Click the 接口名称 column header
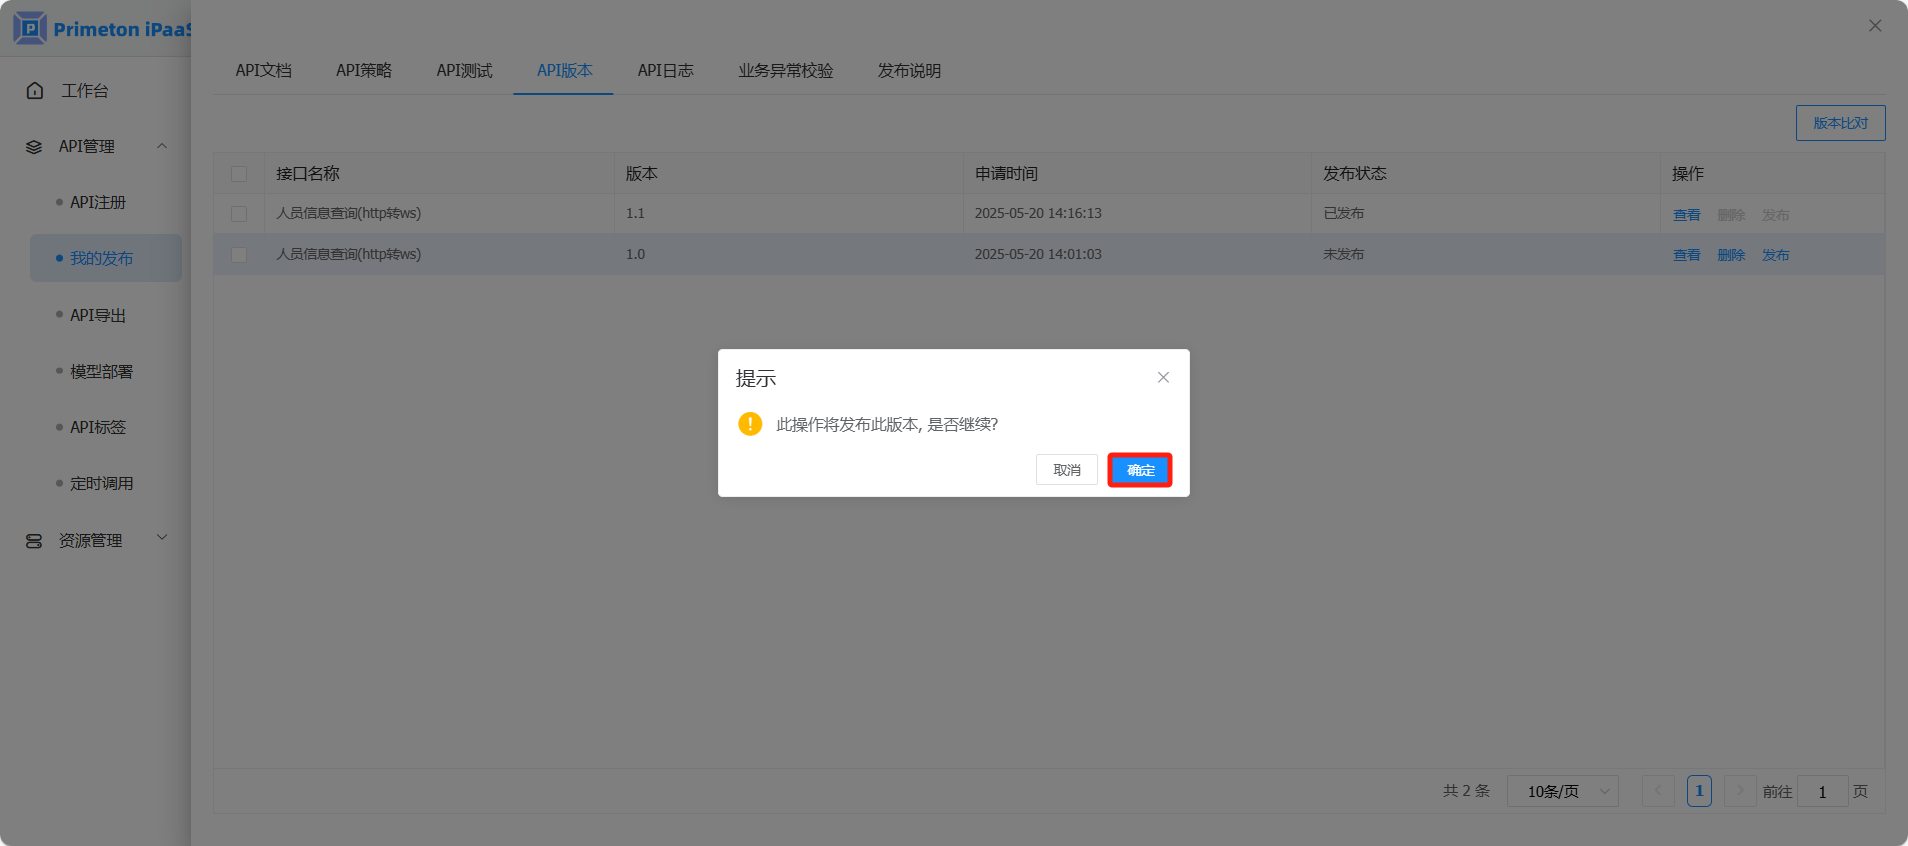 (x=308, y=174)
